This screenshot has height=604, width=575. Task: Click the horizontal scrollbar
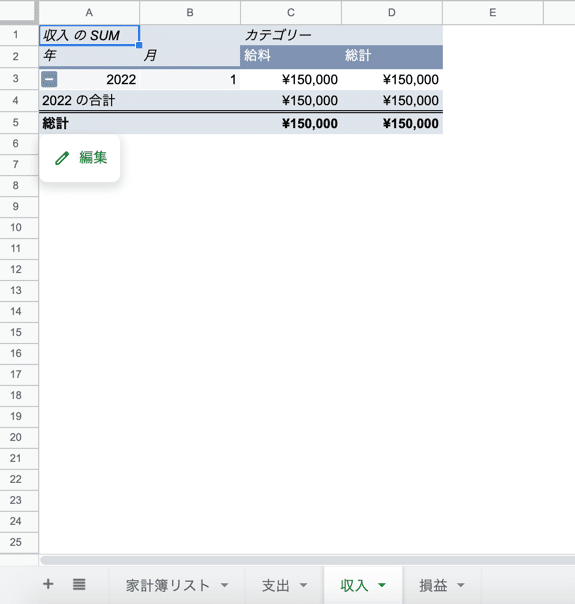coord(307,560)
